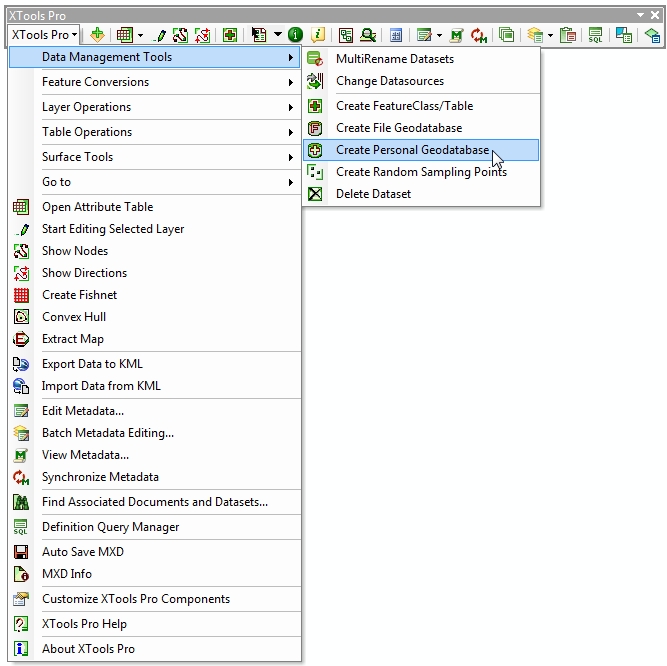This screenshot has height=666, width=667.
Task: Click the Show Nodes toolbar icon
Action: coord(180,35)
